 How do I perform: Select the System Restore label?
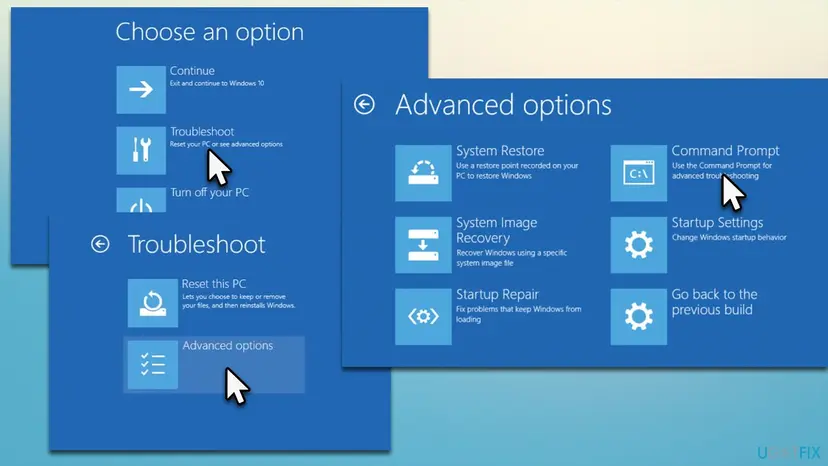tap(500, 151)
